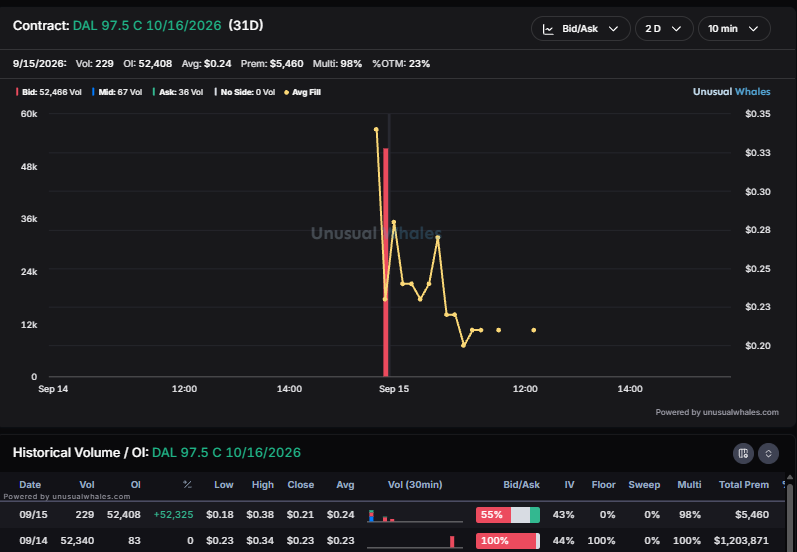This screenshot has height=552, width=797.
Task: Sort table by Avg column header
Action: coord(345,484)
